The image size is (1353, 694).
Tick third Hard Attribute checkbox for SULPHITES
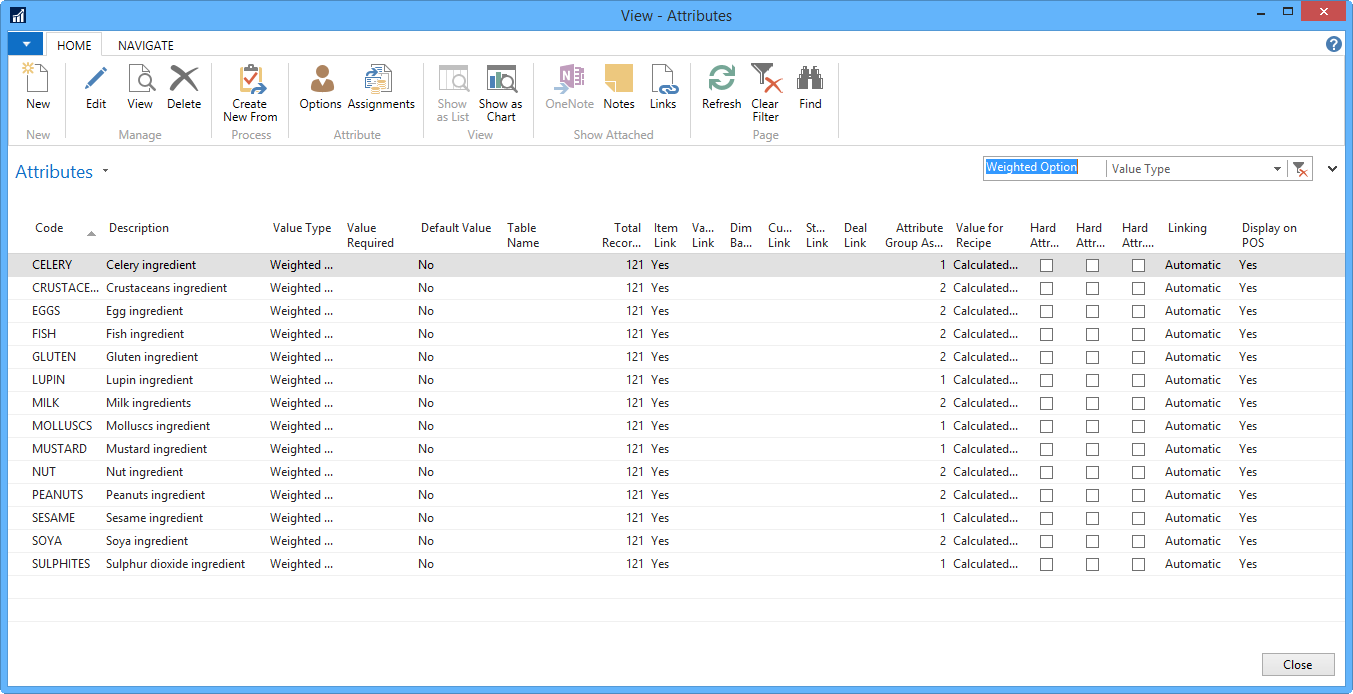point(1138,565)
